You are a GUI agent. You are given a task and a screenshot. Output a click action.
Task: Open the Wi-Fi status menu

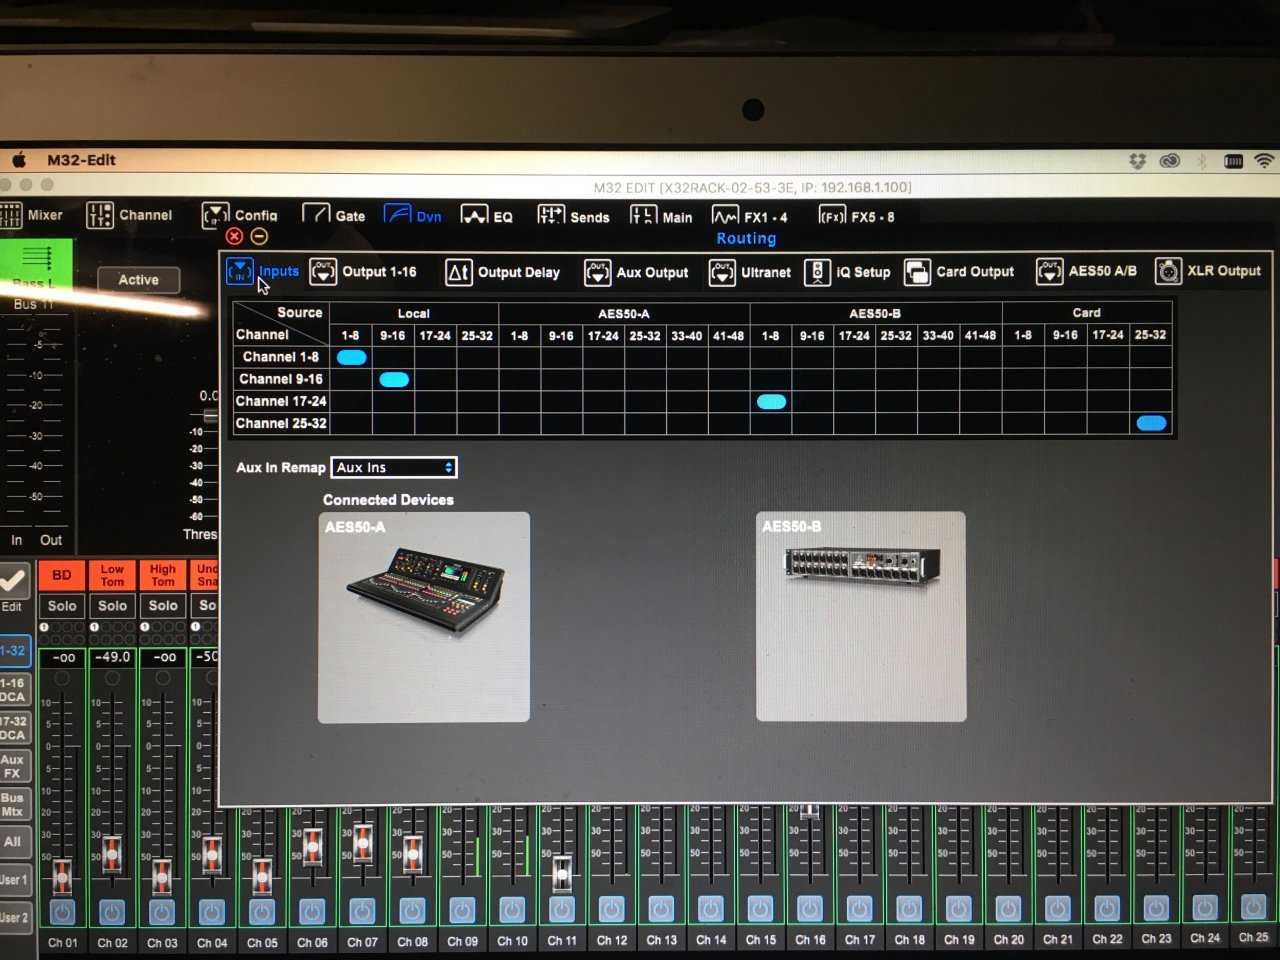[1264, 160]
